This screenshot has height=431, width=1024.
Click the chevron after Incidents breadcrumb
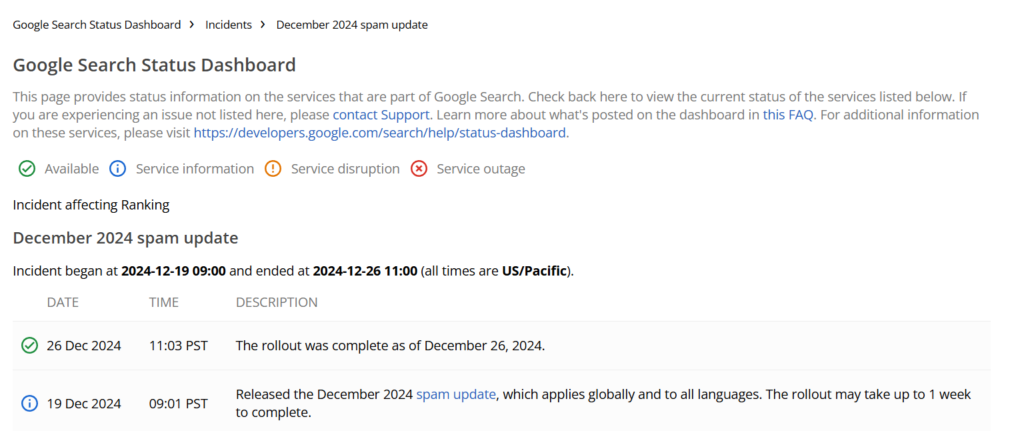263,25
